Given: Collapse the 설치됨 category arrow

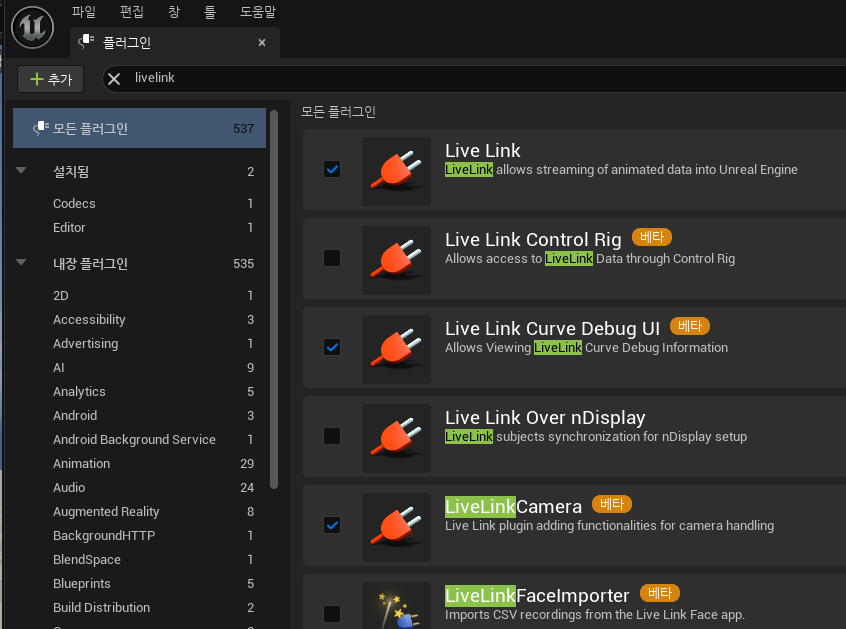Looking at the screenshot, I should 21,170.
